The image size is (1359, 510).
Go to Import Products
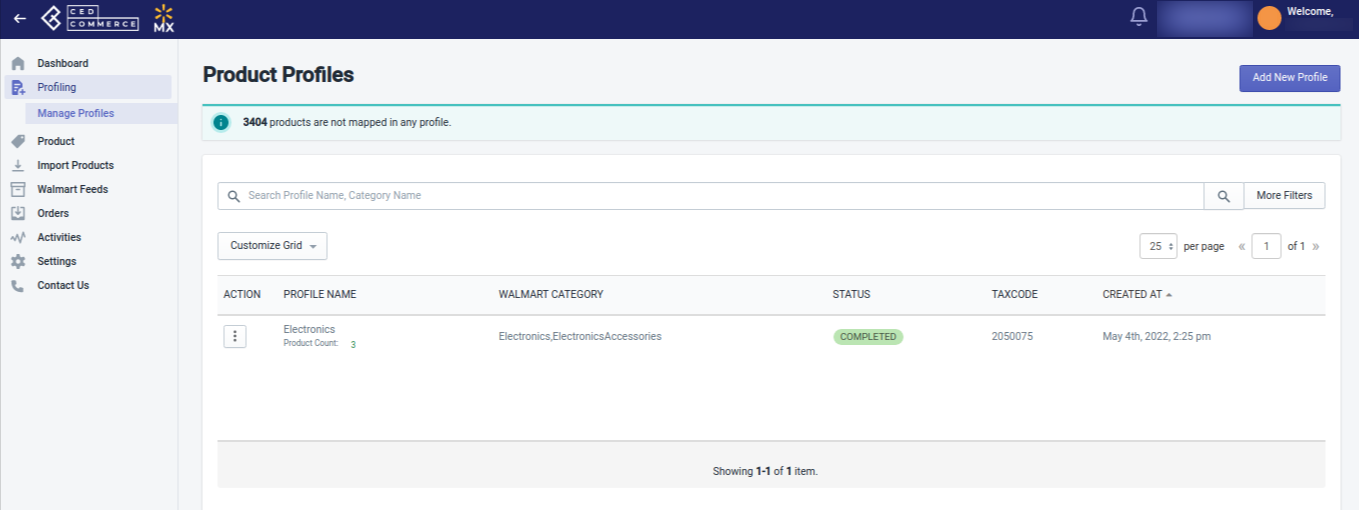[x=75, y=165]
